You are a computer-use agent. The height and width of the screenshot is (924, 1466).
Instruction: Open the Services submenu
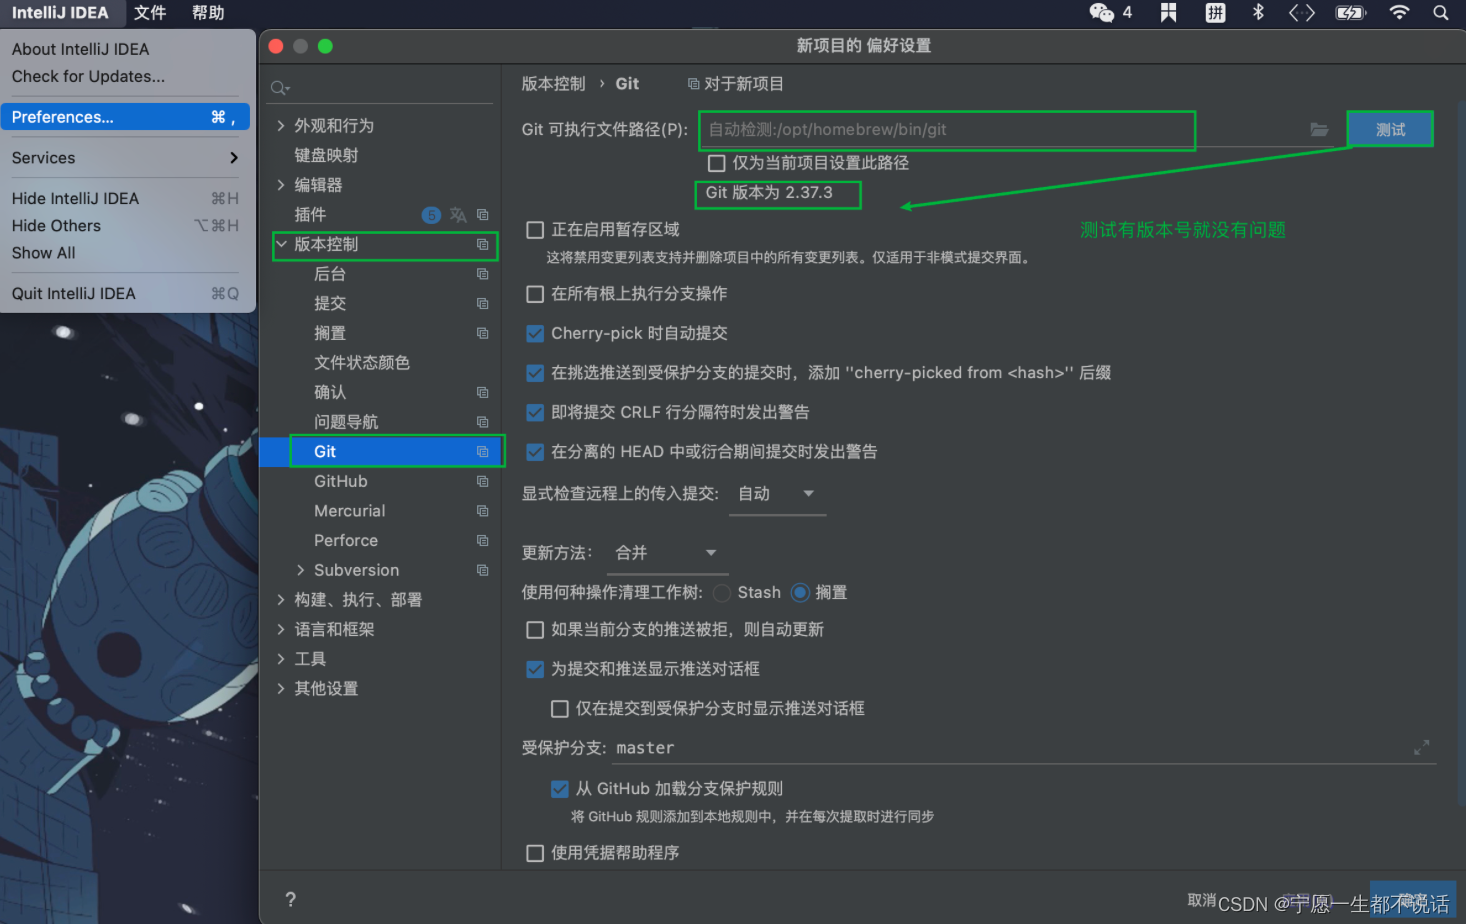125,158
